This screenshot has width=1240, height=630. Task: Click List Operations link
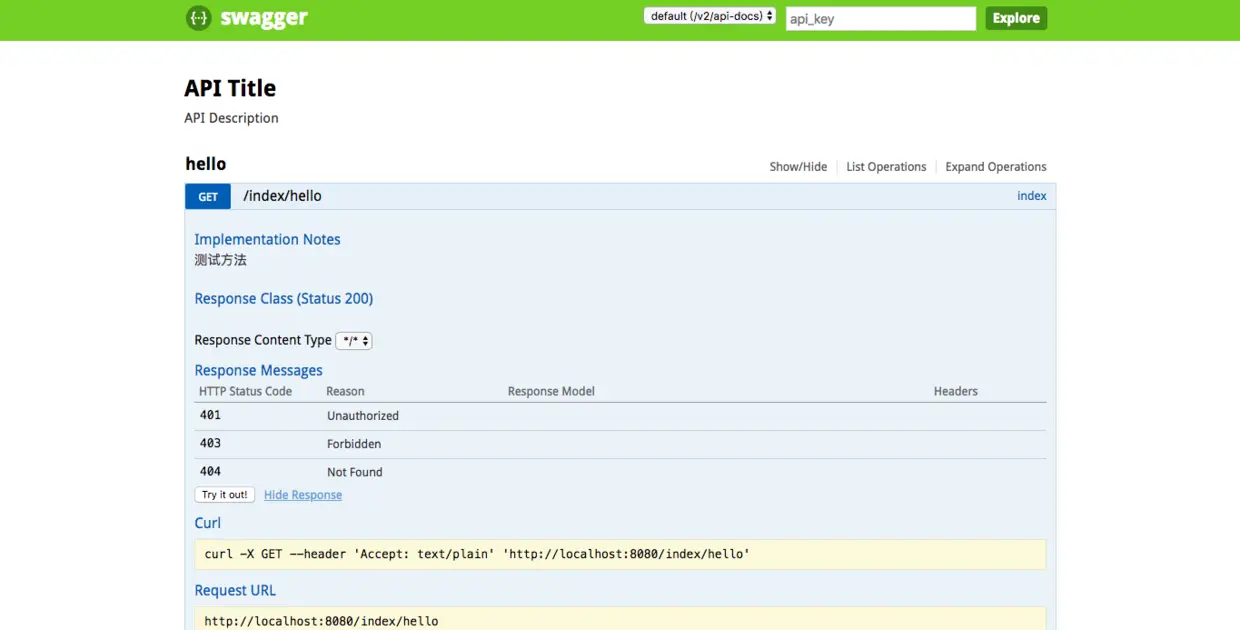(x=886, y=167)
